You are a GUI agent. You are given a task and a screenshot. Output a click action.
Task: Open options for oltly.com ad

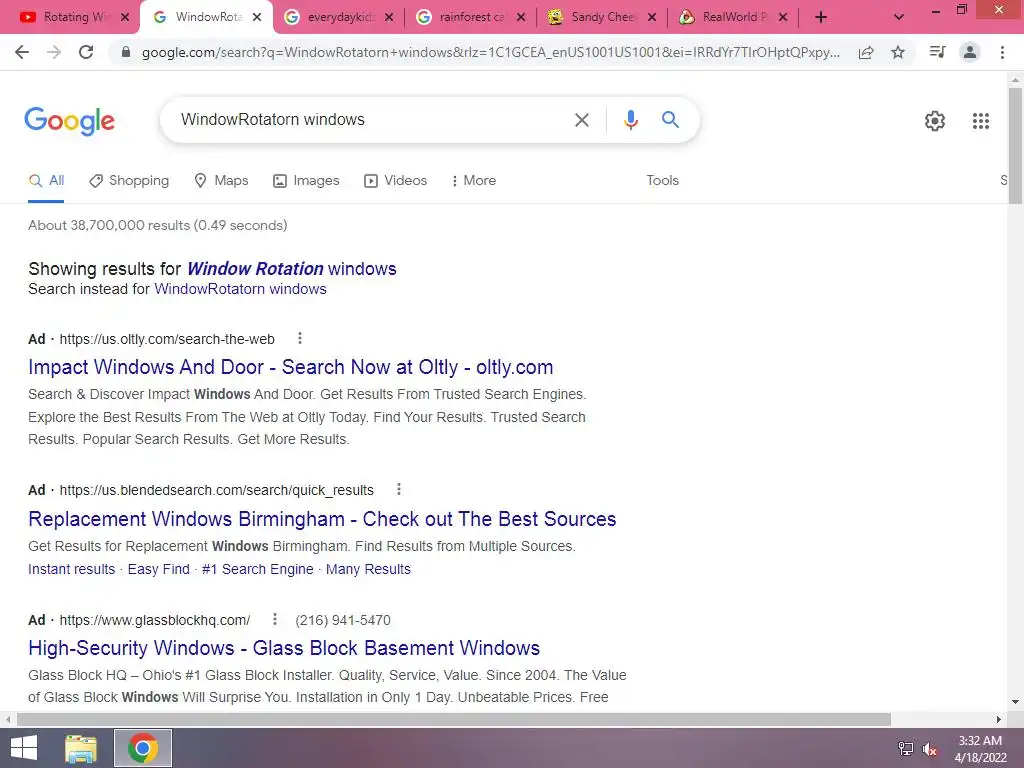pos(300,338)
